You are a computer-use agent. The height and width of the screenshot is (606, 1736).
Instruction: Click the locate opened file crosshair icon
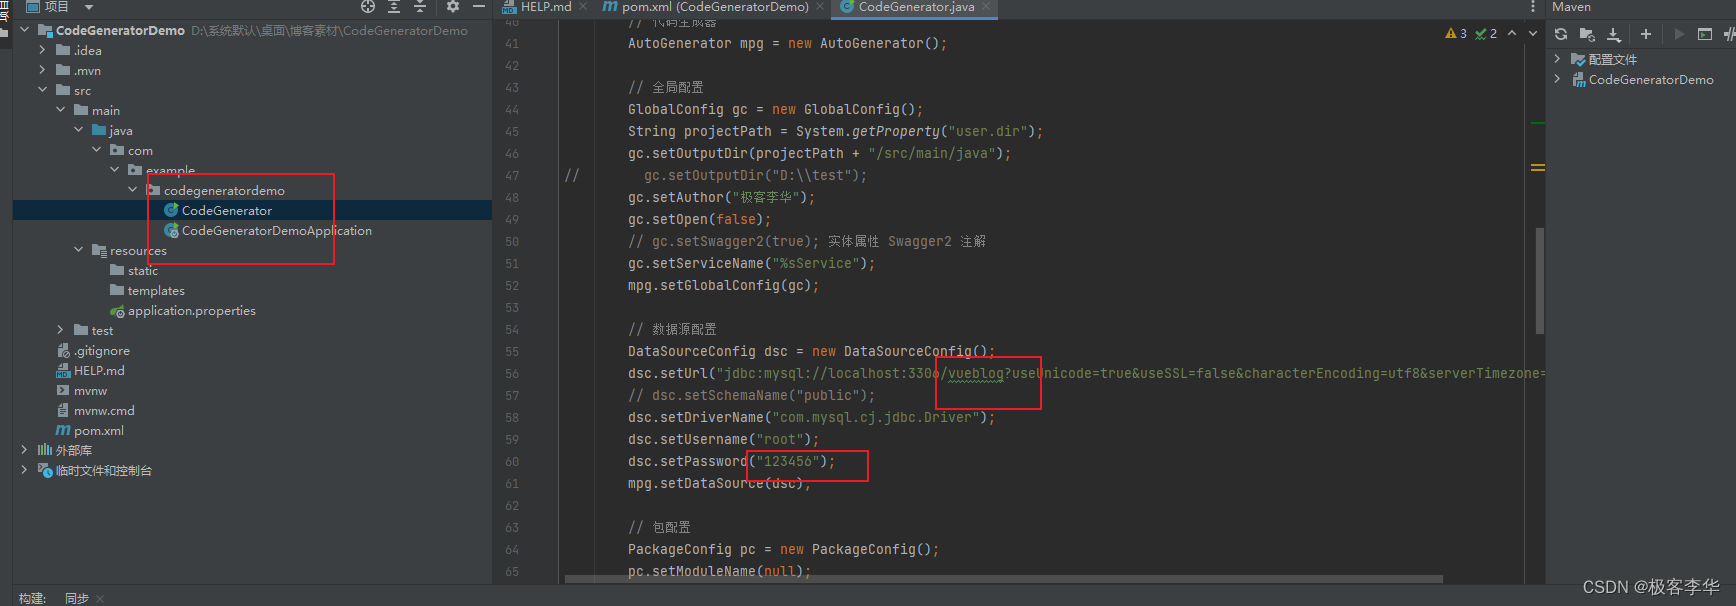coord(368,6)
